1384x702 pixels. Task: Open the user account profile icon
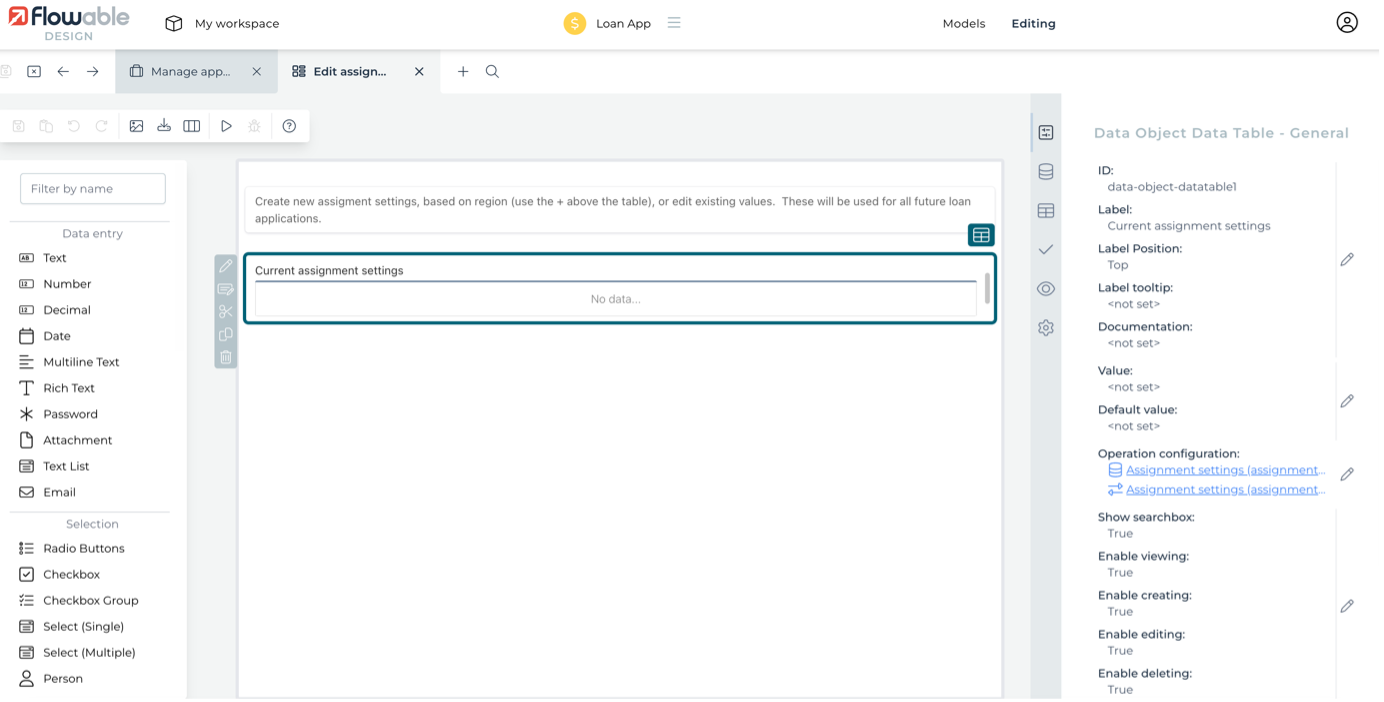click(x=1347, y=23)
